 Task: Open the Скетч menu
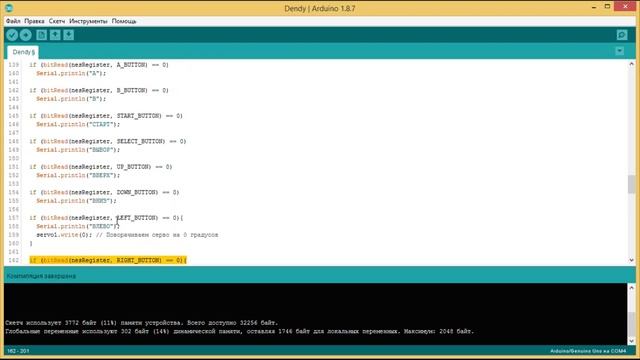point(57,21)
